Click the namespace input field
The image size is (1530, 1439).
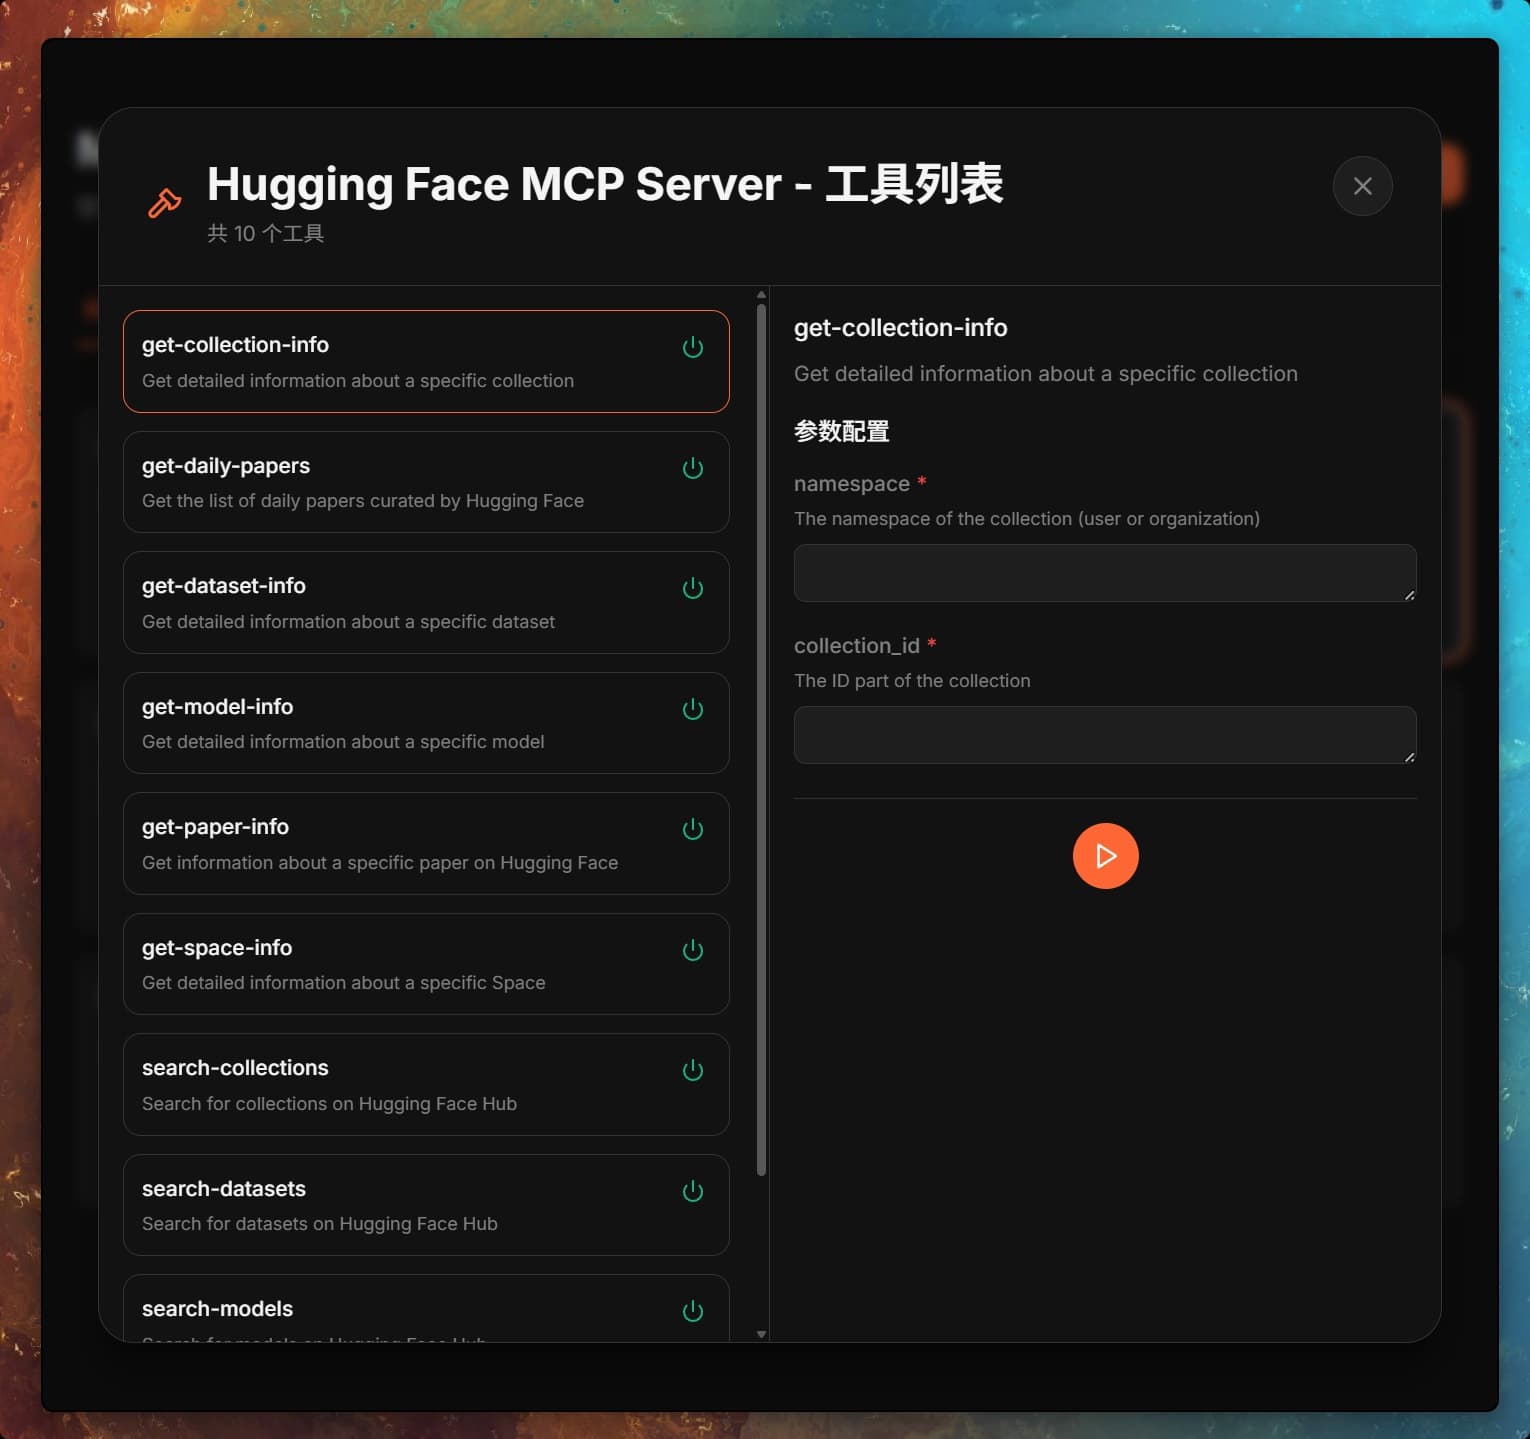click(1105, 573)
